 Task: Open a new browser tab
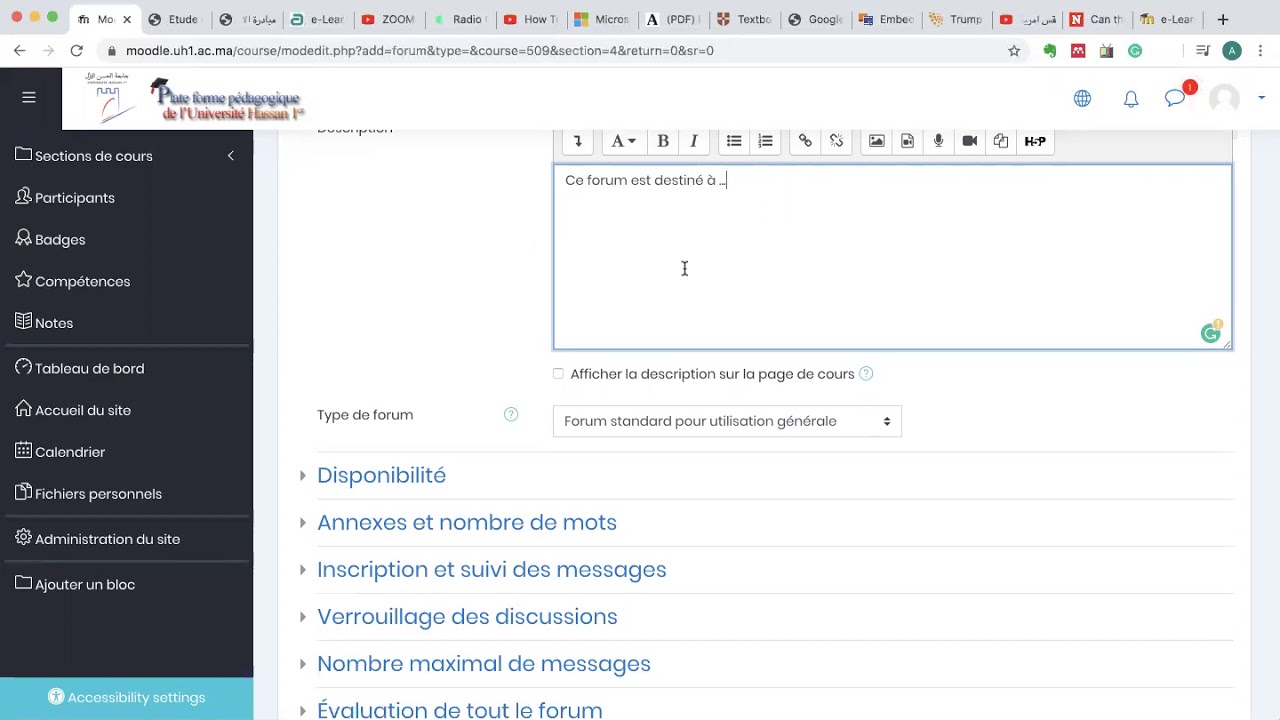click(1222, 19)
